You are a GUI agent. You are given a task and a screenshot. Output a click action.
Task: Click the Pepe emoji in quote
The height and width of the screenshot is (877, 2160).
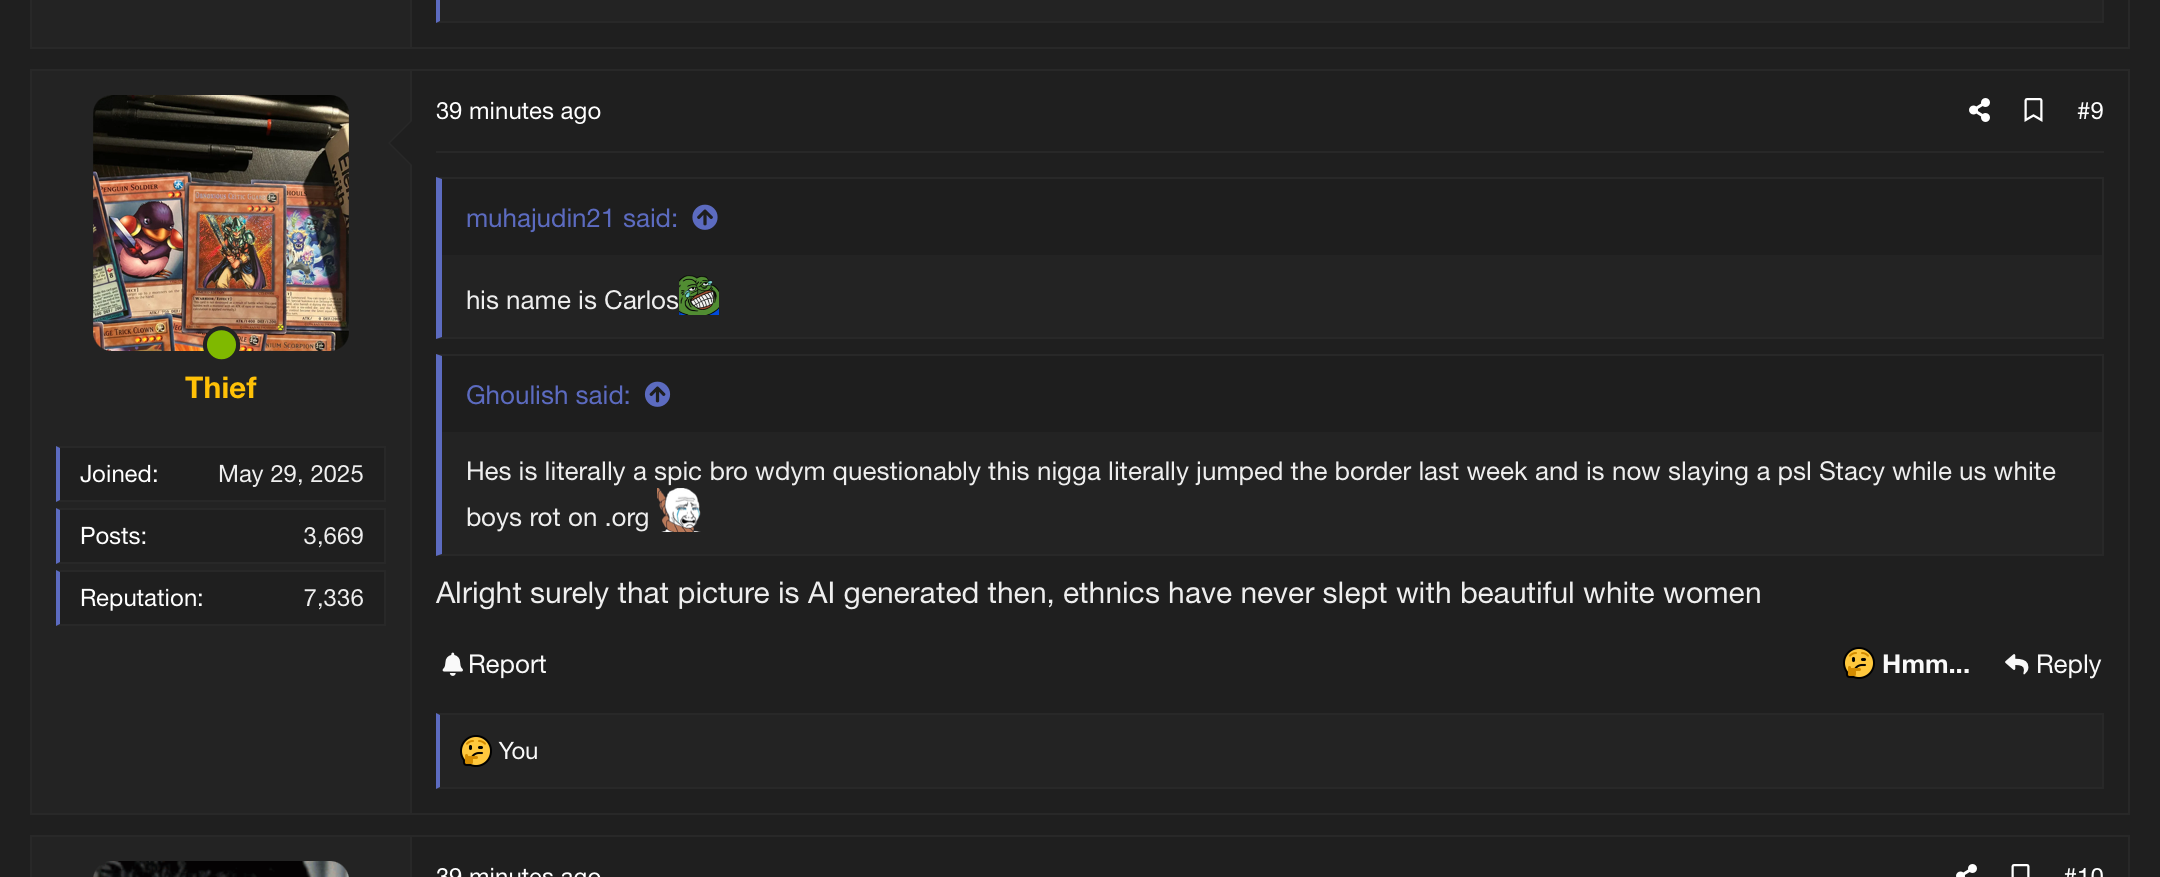699,296
